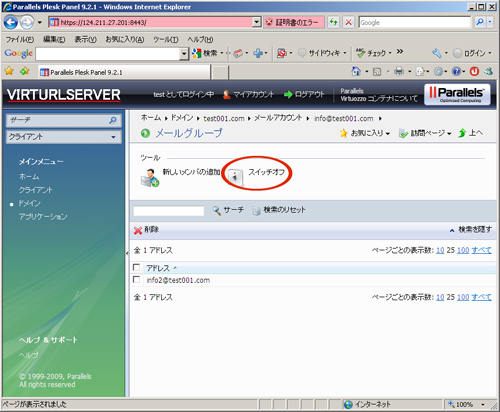
Task: Click the red X delete (削除) icon
Action: 138,230
